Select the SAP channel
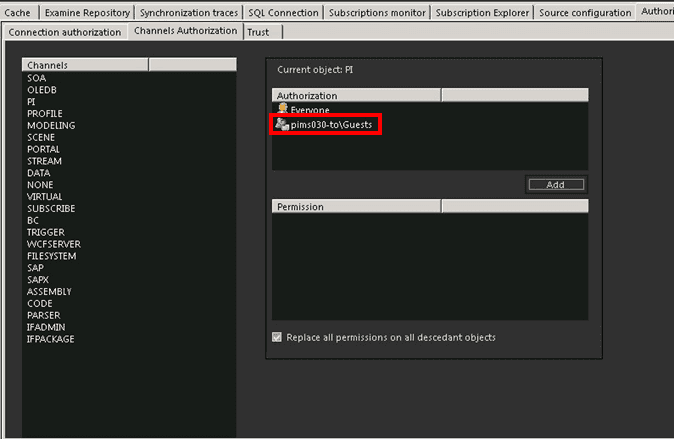674x439 pixels. click(35, 268)
